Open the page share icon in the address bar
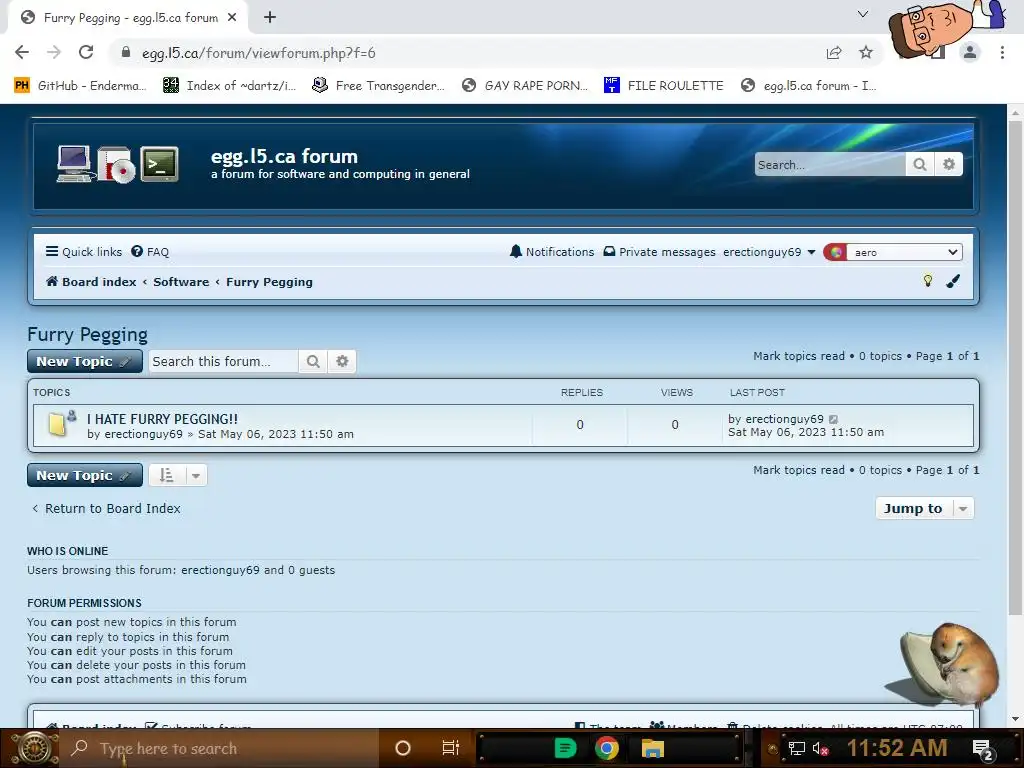Image resolution: width=1024 pixels, height=768 pixels. [x=834, y=52]
